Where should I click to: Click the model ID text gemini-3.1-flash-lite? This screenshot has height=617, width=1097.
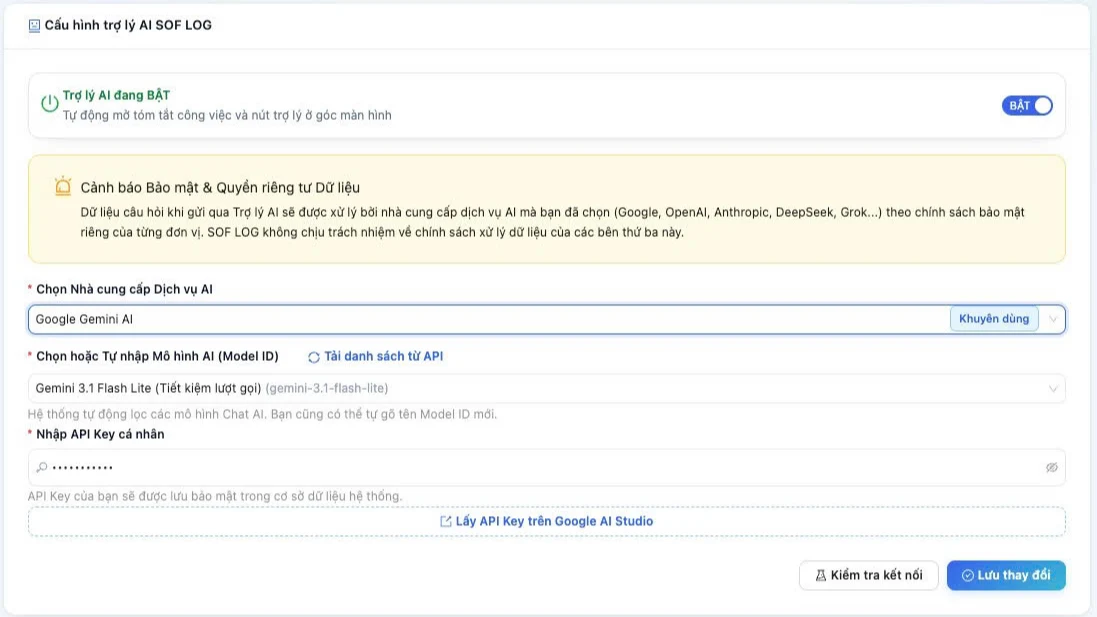[327, 388]
